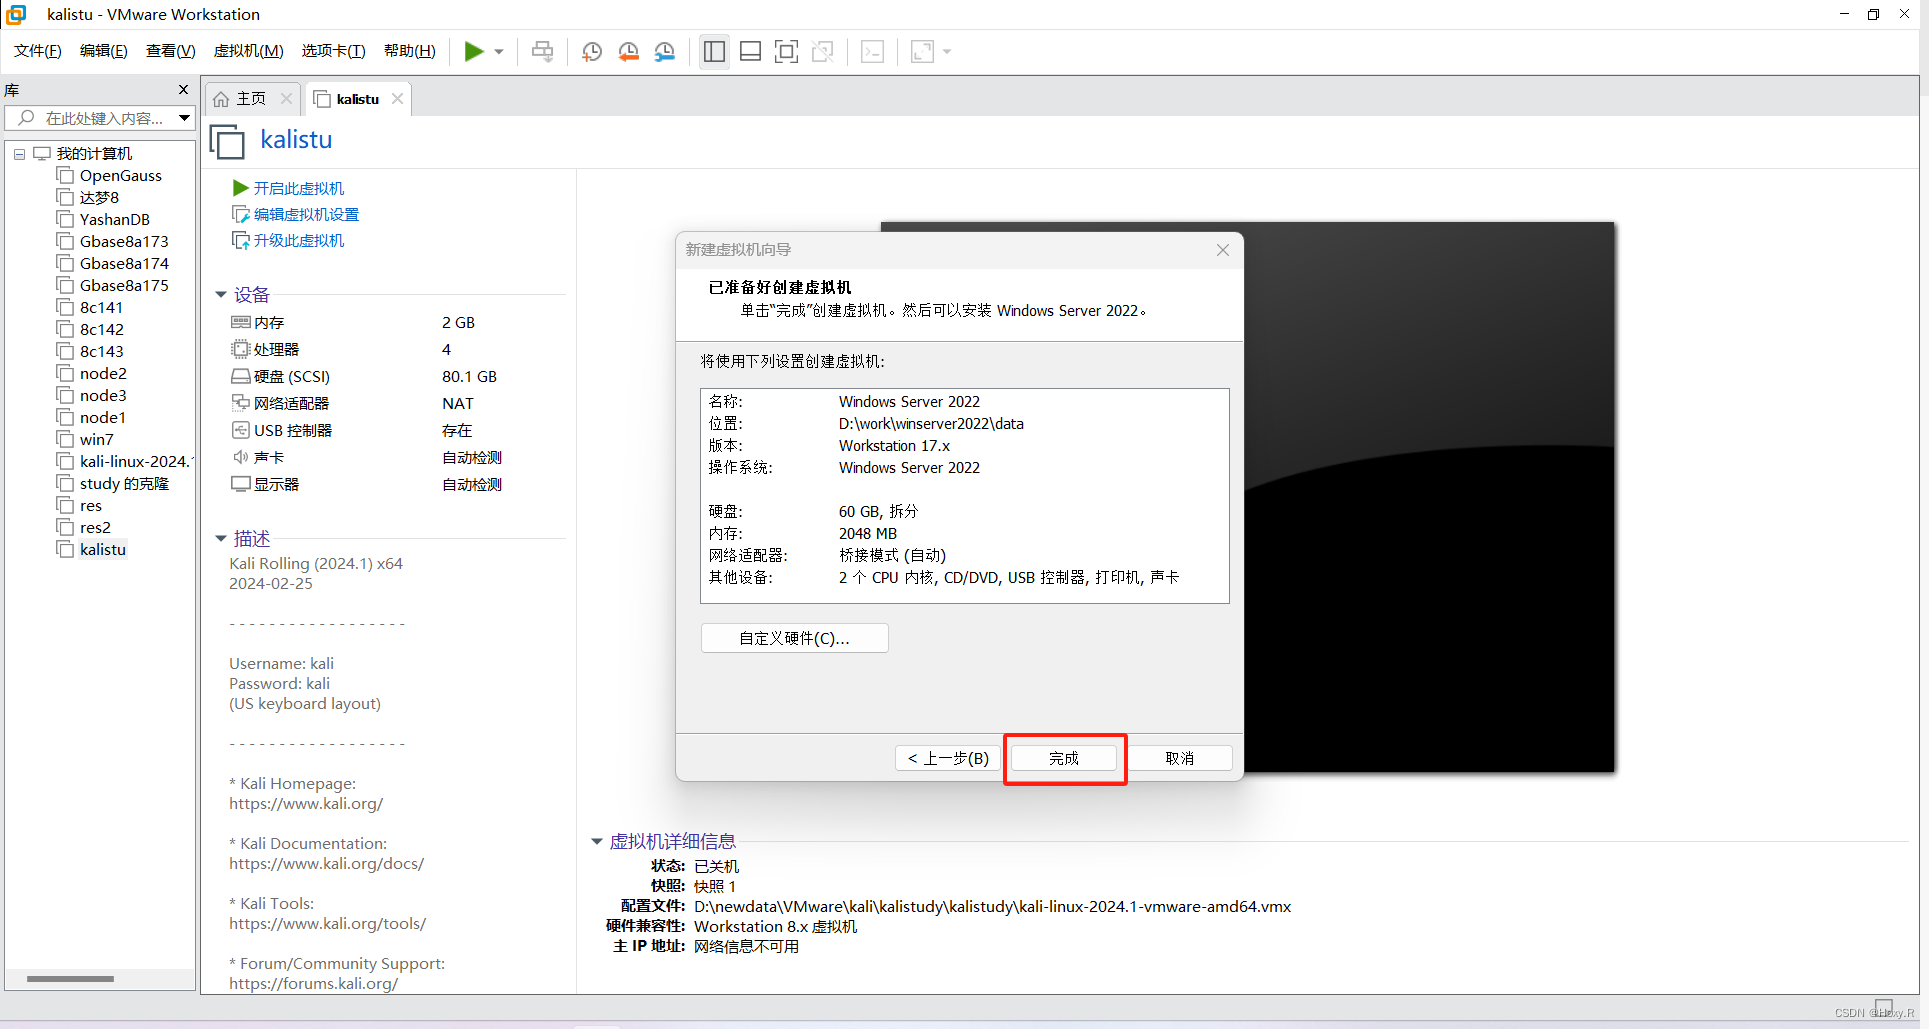Open the power options dropdown arrow beside play
The height and width of the screenshot is (1029, 1929).
[499, 52]
